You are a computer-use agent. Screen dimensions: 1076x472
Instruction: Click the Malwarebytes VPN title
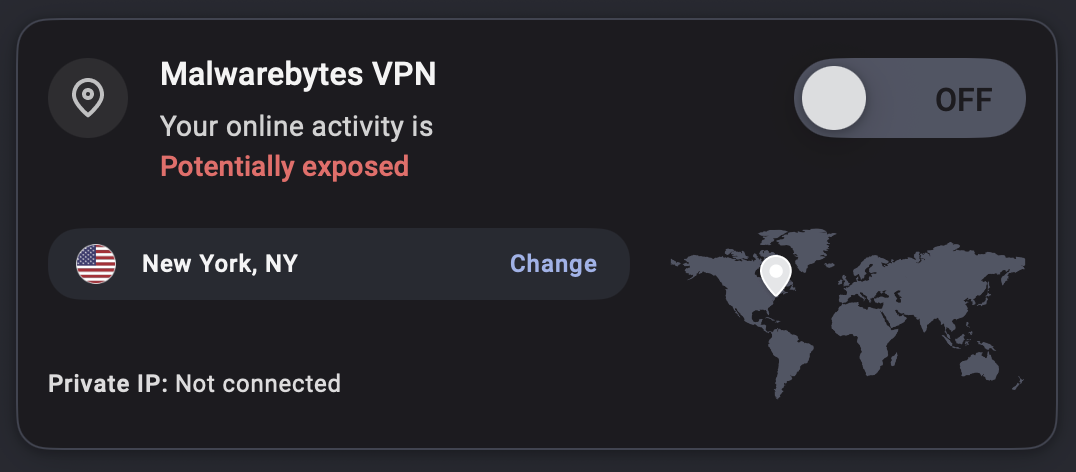(298, 74)
